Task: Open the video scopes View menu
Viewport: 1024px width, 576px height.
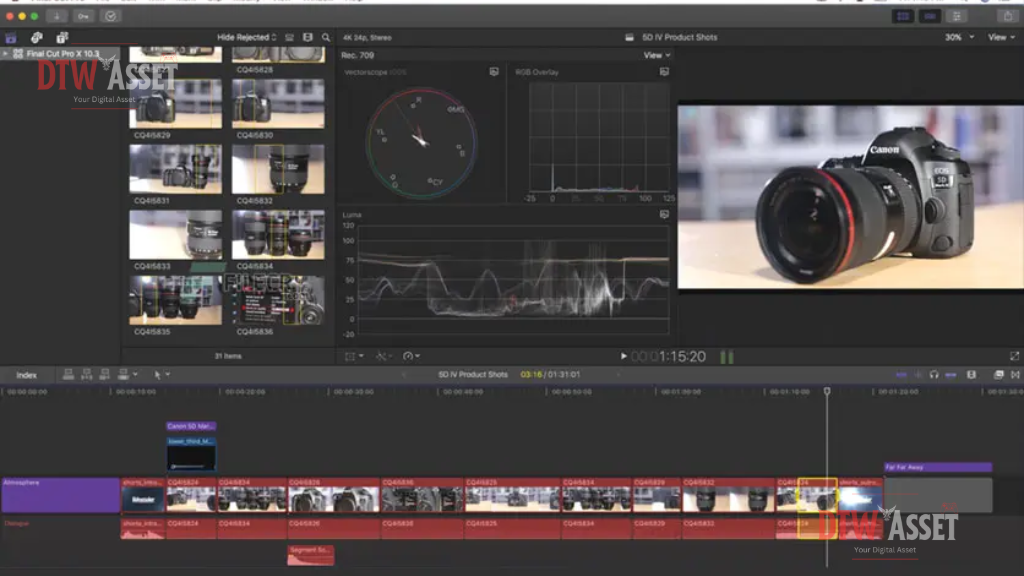Action: [x=656, y=56]
